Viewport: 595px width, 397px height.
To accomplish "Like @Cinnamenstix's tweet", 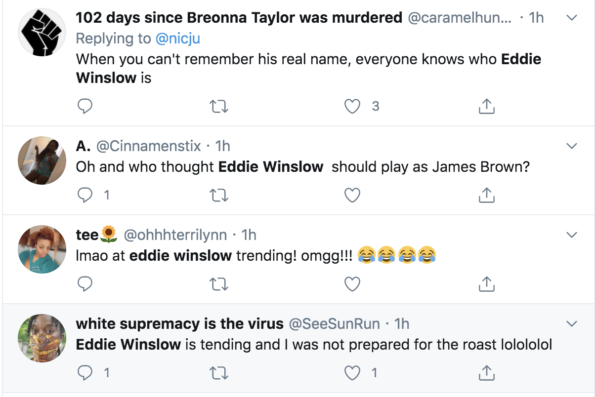I will (352, 195).
